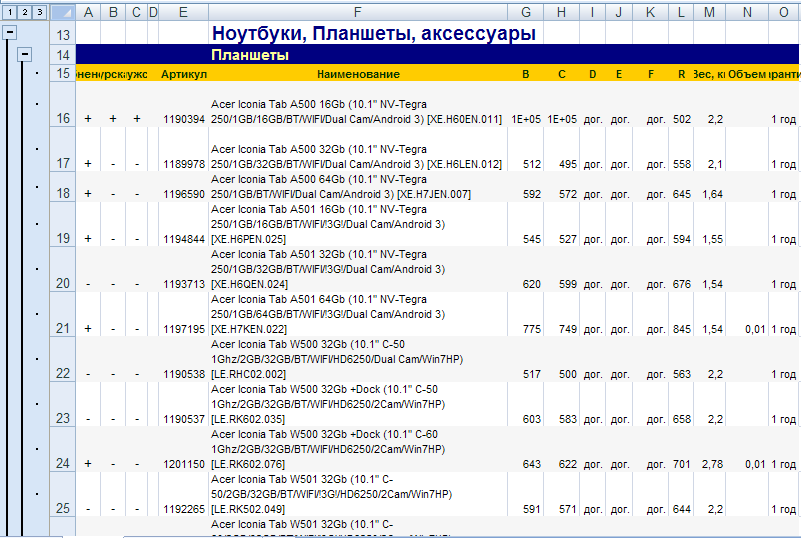This screenshot has width=801, height=538.
Task: Select column F header
Action: (358, 12)
